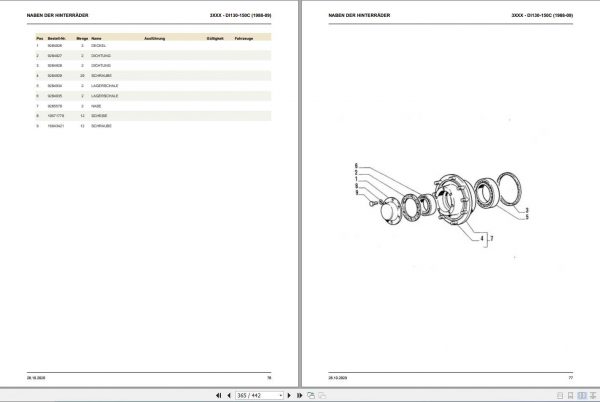
Task: Click the hub cover cap drawing
Action: [391, 211]
